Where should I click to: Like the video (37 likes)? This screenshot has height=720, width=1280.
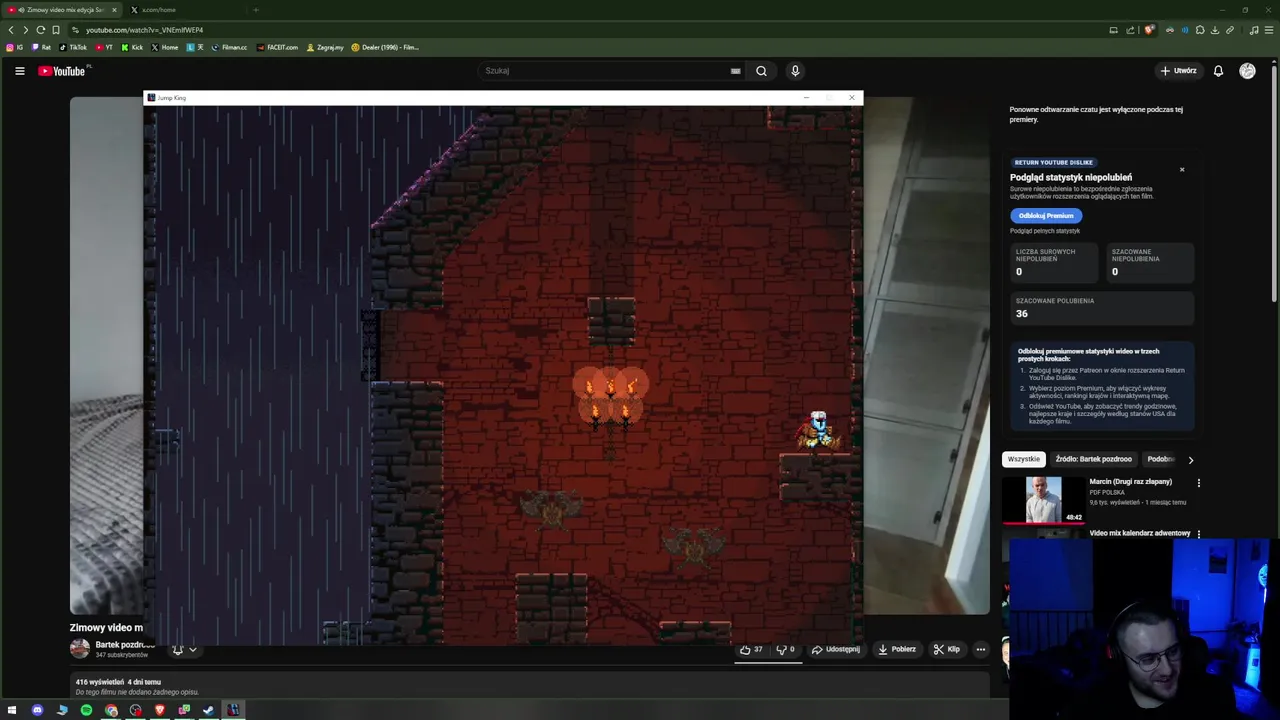(750, 649)
